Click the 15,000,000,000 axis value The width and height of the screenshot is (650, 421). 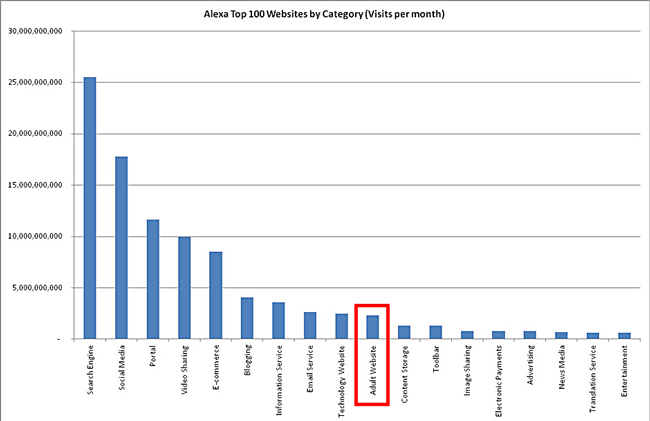coord(35,185)
